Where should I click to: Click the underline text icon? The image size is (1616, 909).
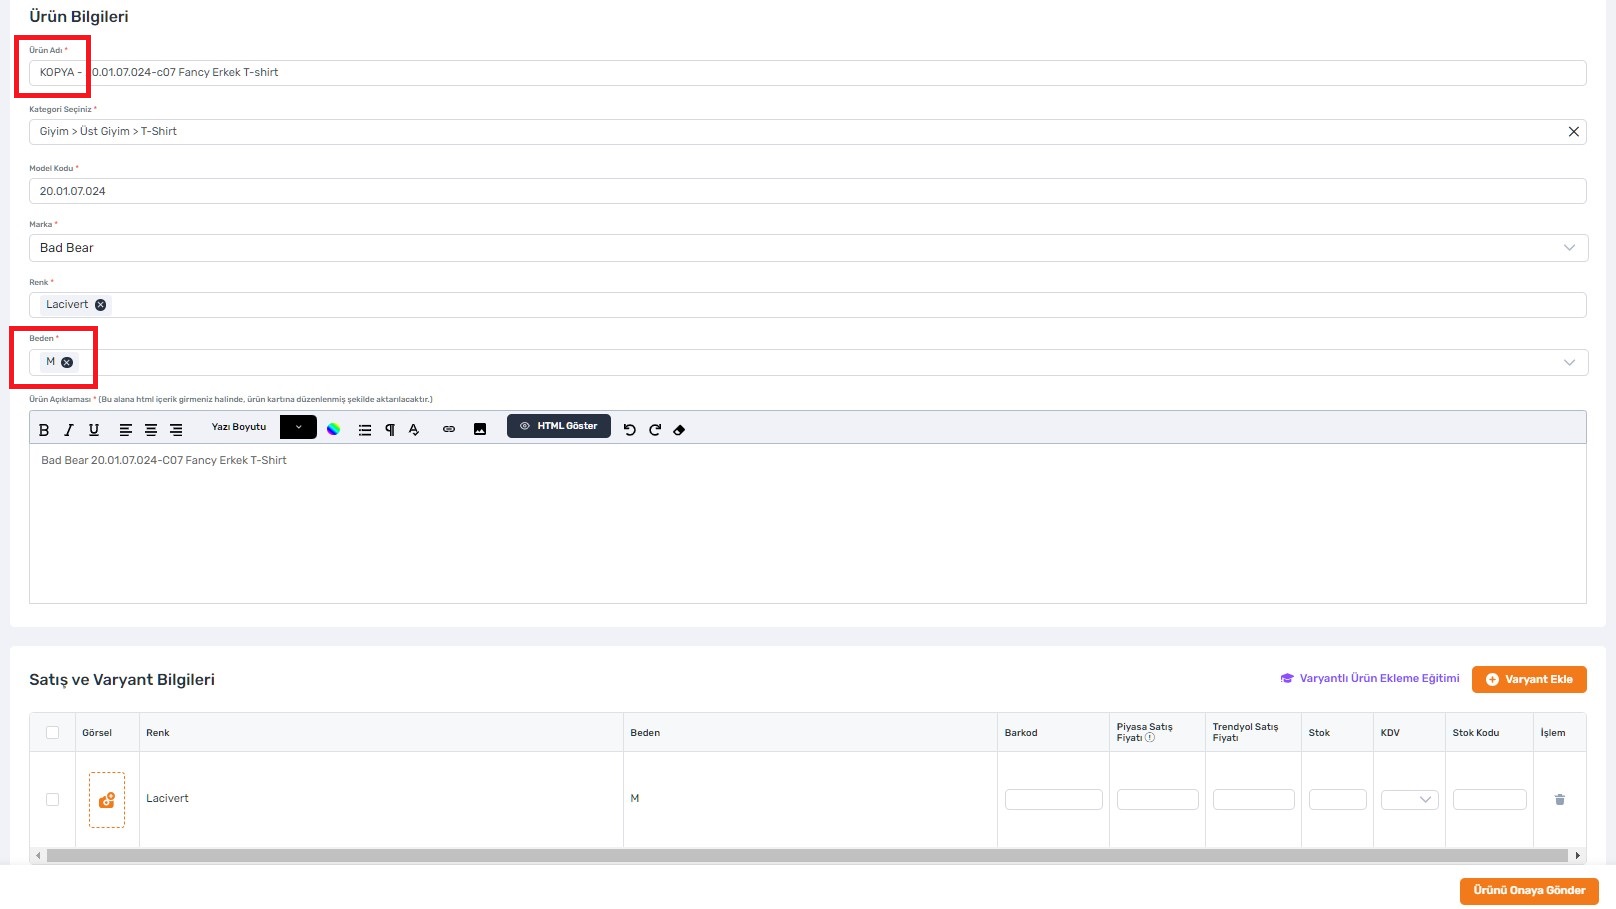[94, 430]
